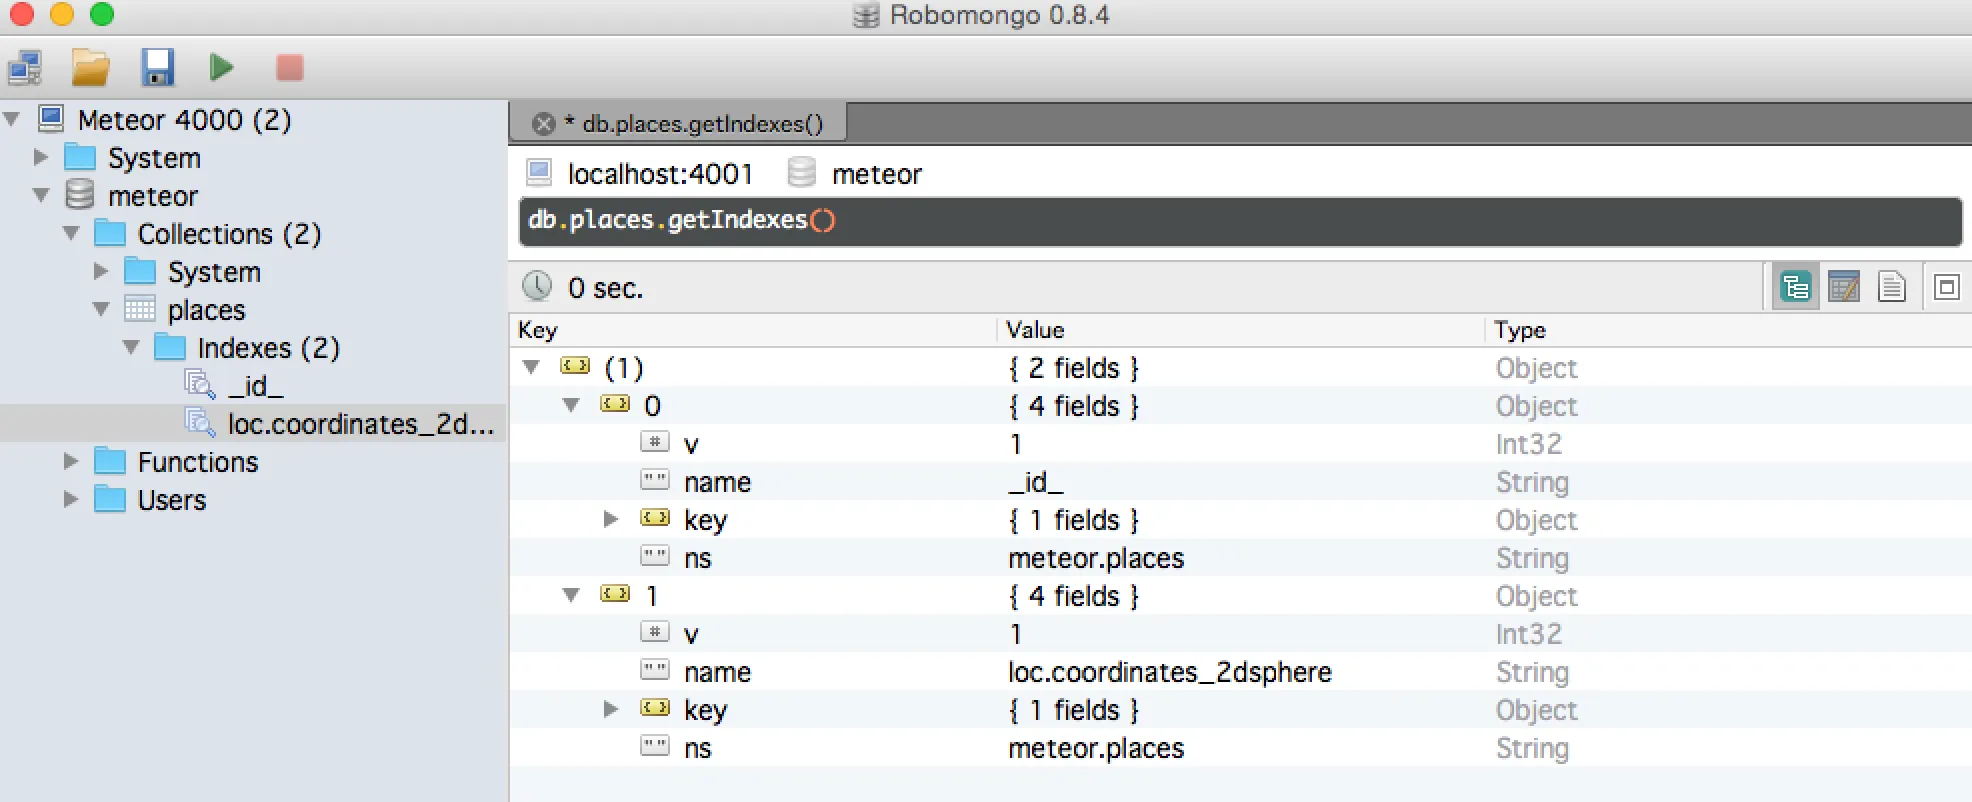Toggle tree mode for query results
Image resolution: width=1972 pixels, height=802 pixels.
[x=1795, y=286]
